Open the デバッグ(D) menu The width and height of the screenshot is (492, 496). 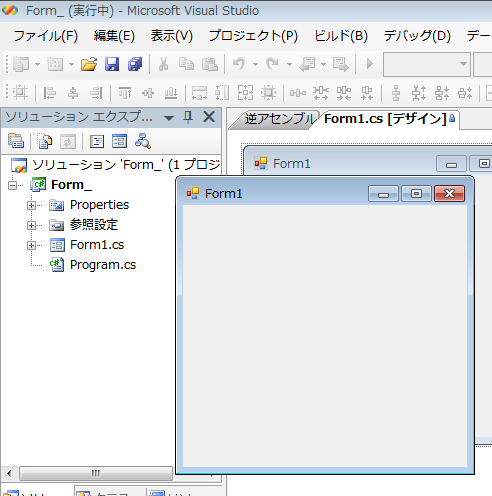click(417, 36)
